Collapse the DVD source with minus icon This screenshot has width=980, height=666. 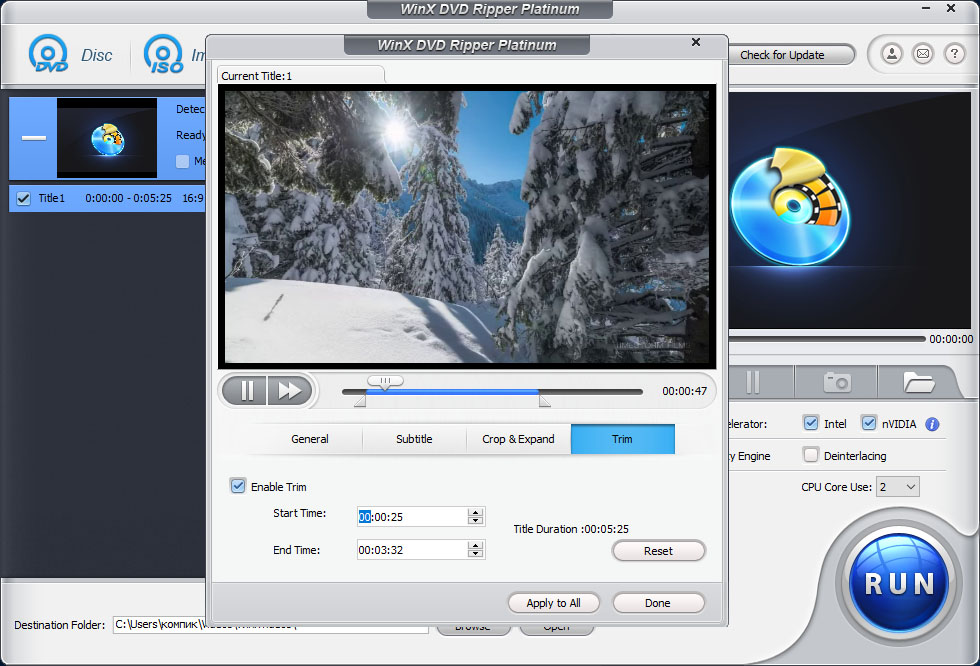click(34, 137)
